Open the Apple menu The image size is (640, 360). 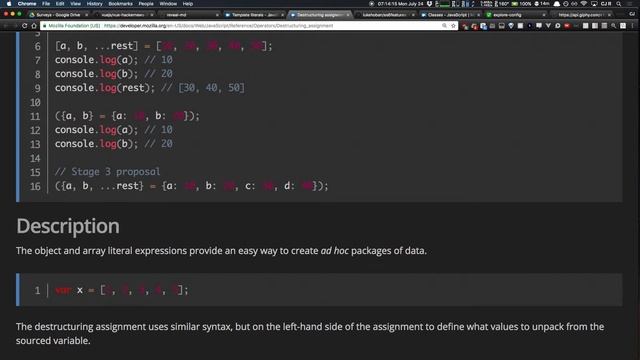(x=9, y=4)
